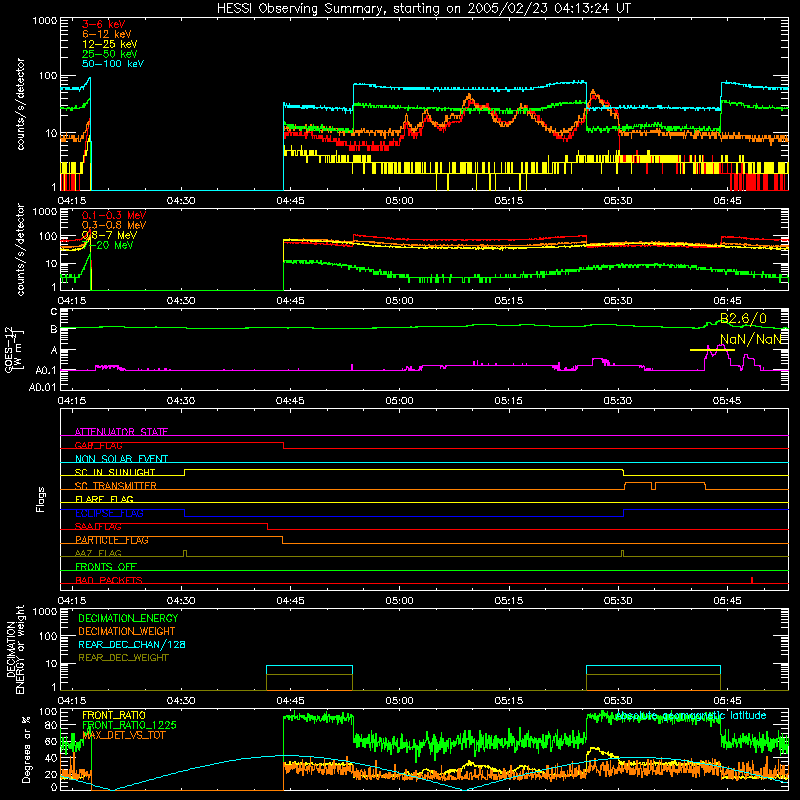The height and width of the screenshot is (800, 800).
Task: Click the 'Flags' vertical axis label
Action: 40,499
